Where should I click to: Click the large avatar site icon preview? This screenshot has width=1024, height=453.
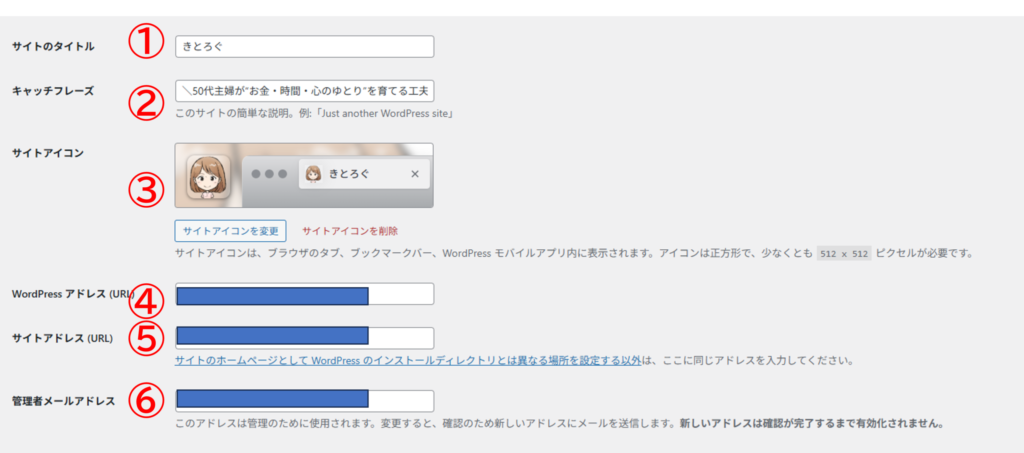point(208,177)
